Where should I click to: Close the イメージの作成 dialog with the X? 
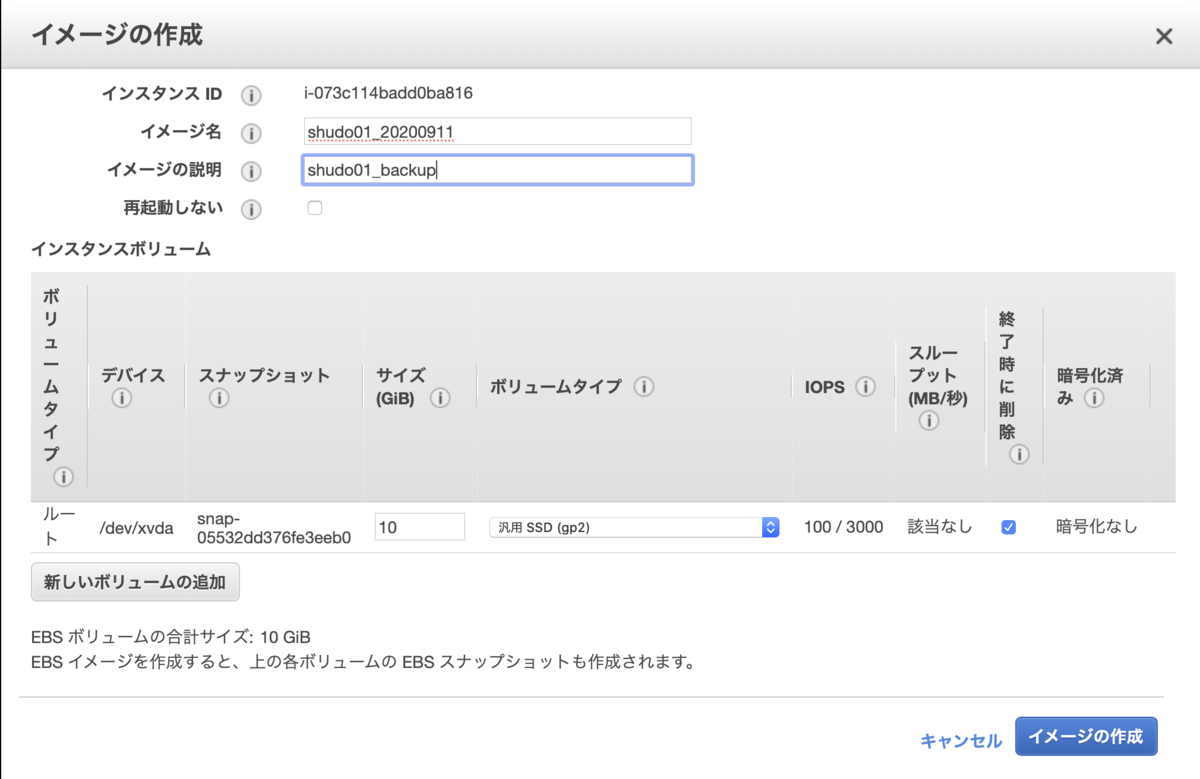tap(1163, 35)
